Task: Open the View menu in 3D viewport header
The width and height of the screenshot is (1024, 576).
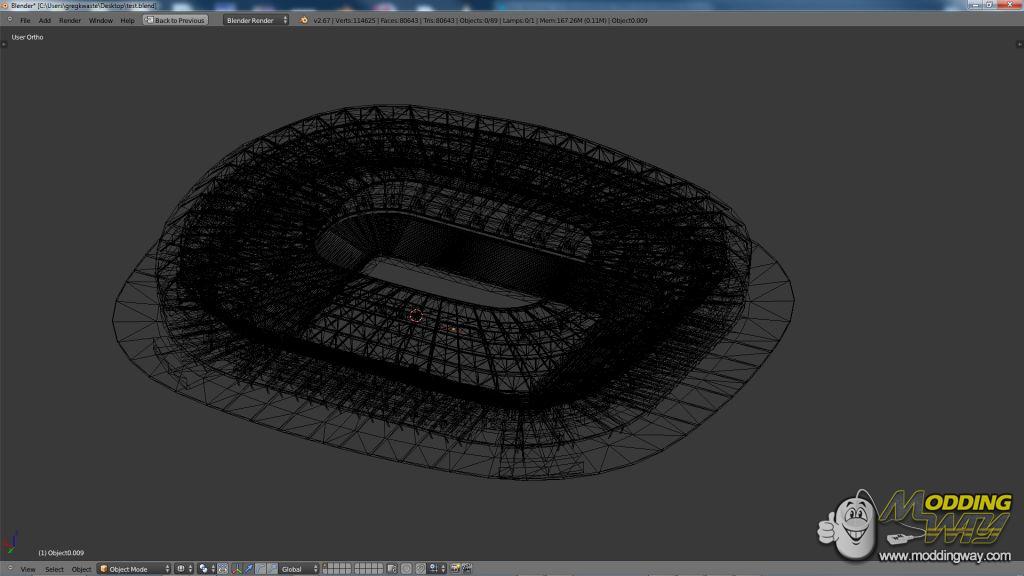Action: point(28,569)
